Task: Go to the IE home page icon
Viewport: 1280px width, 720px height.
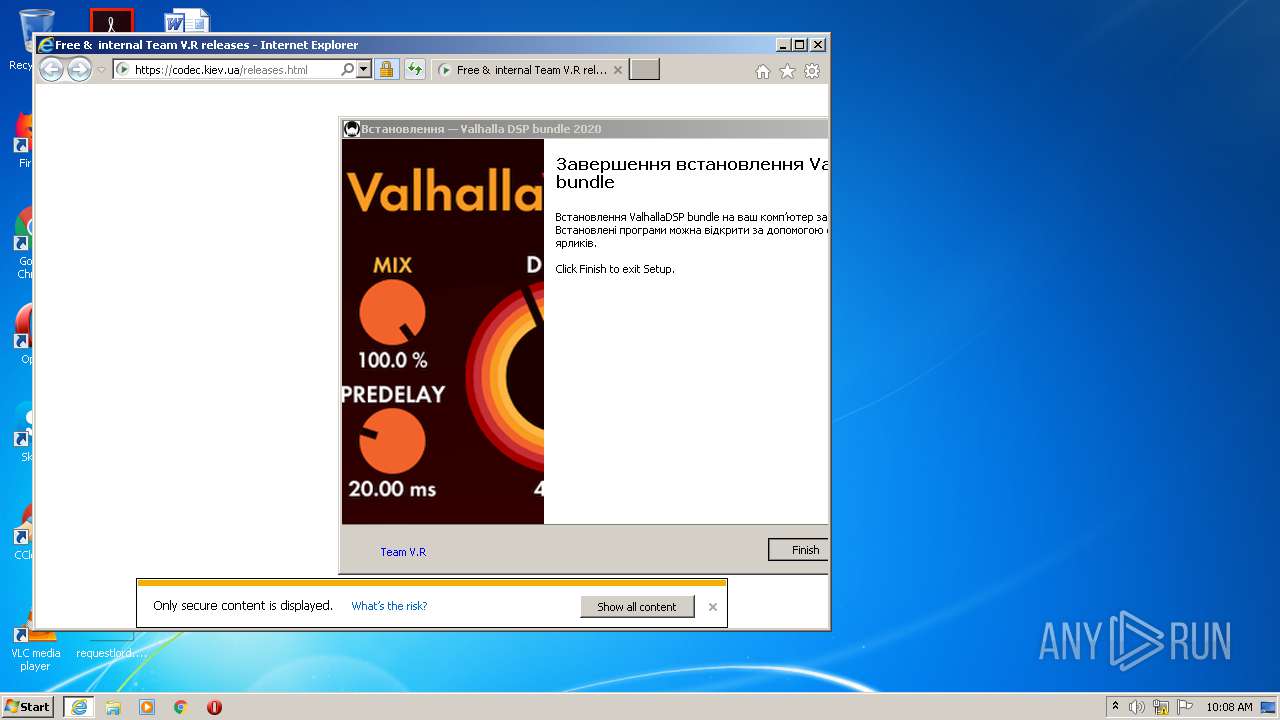Action: point(763,71)
